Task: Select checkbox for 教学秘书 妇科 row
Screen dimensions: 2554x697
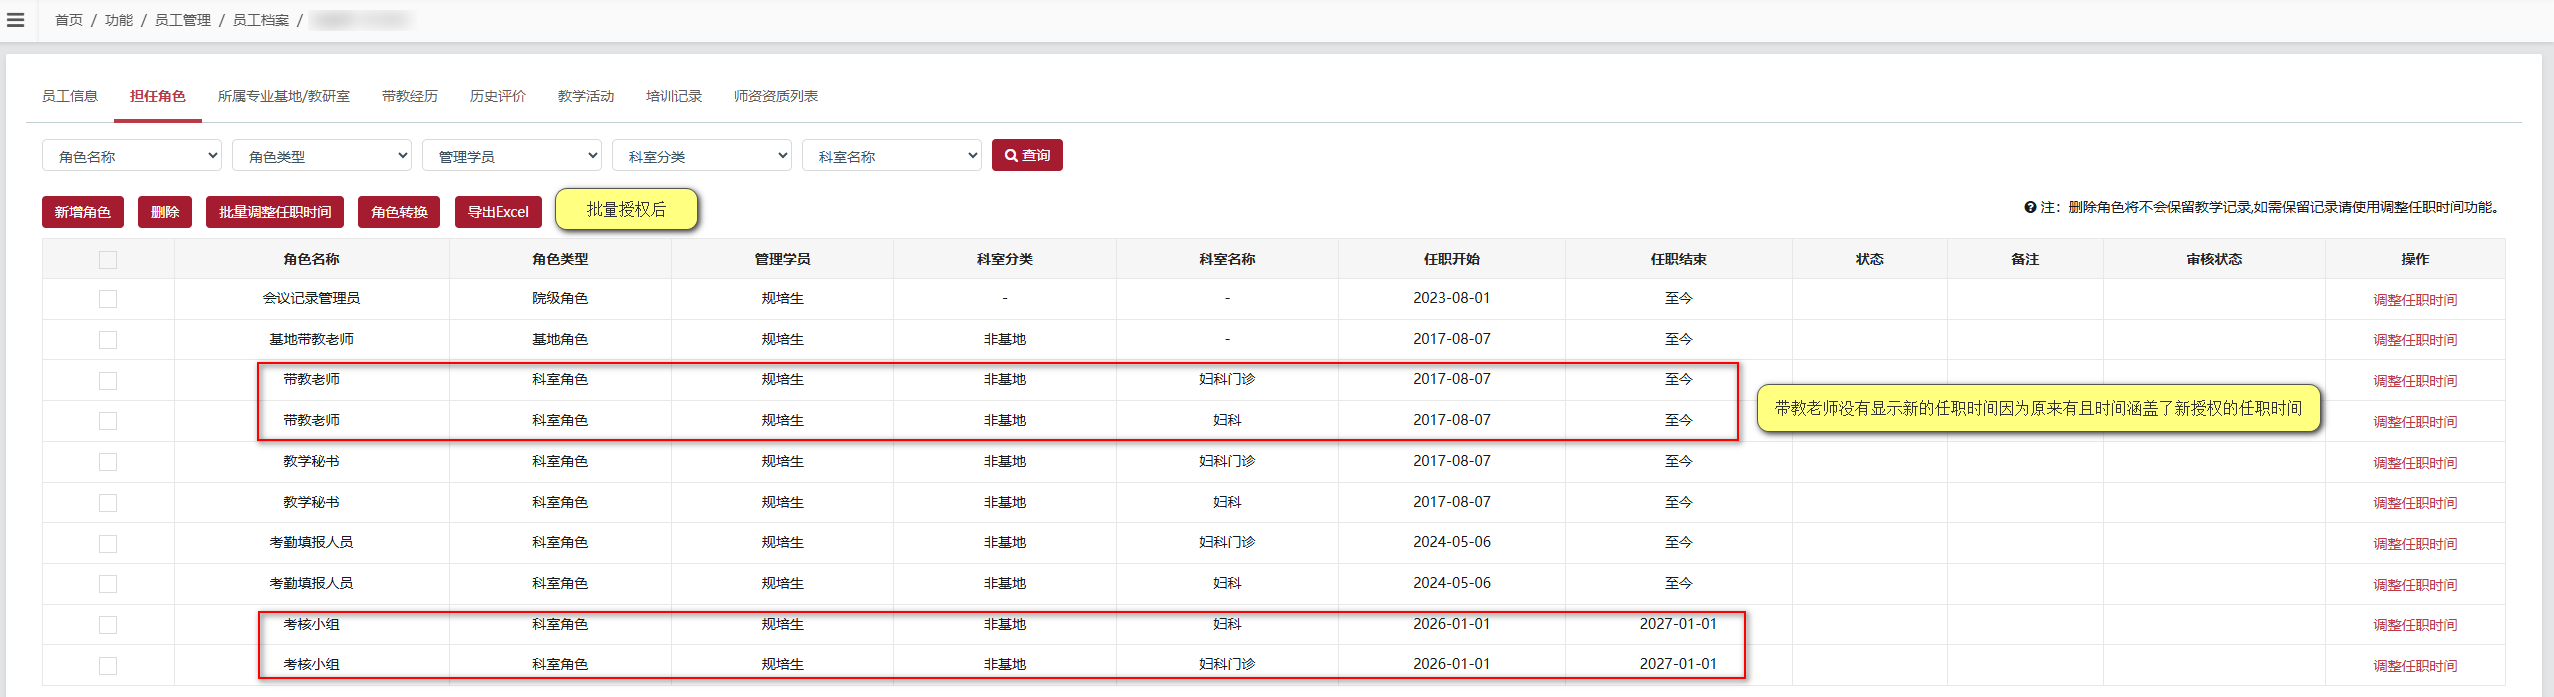Action: pyautogui.click(x=108, y=503)
